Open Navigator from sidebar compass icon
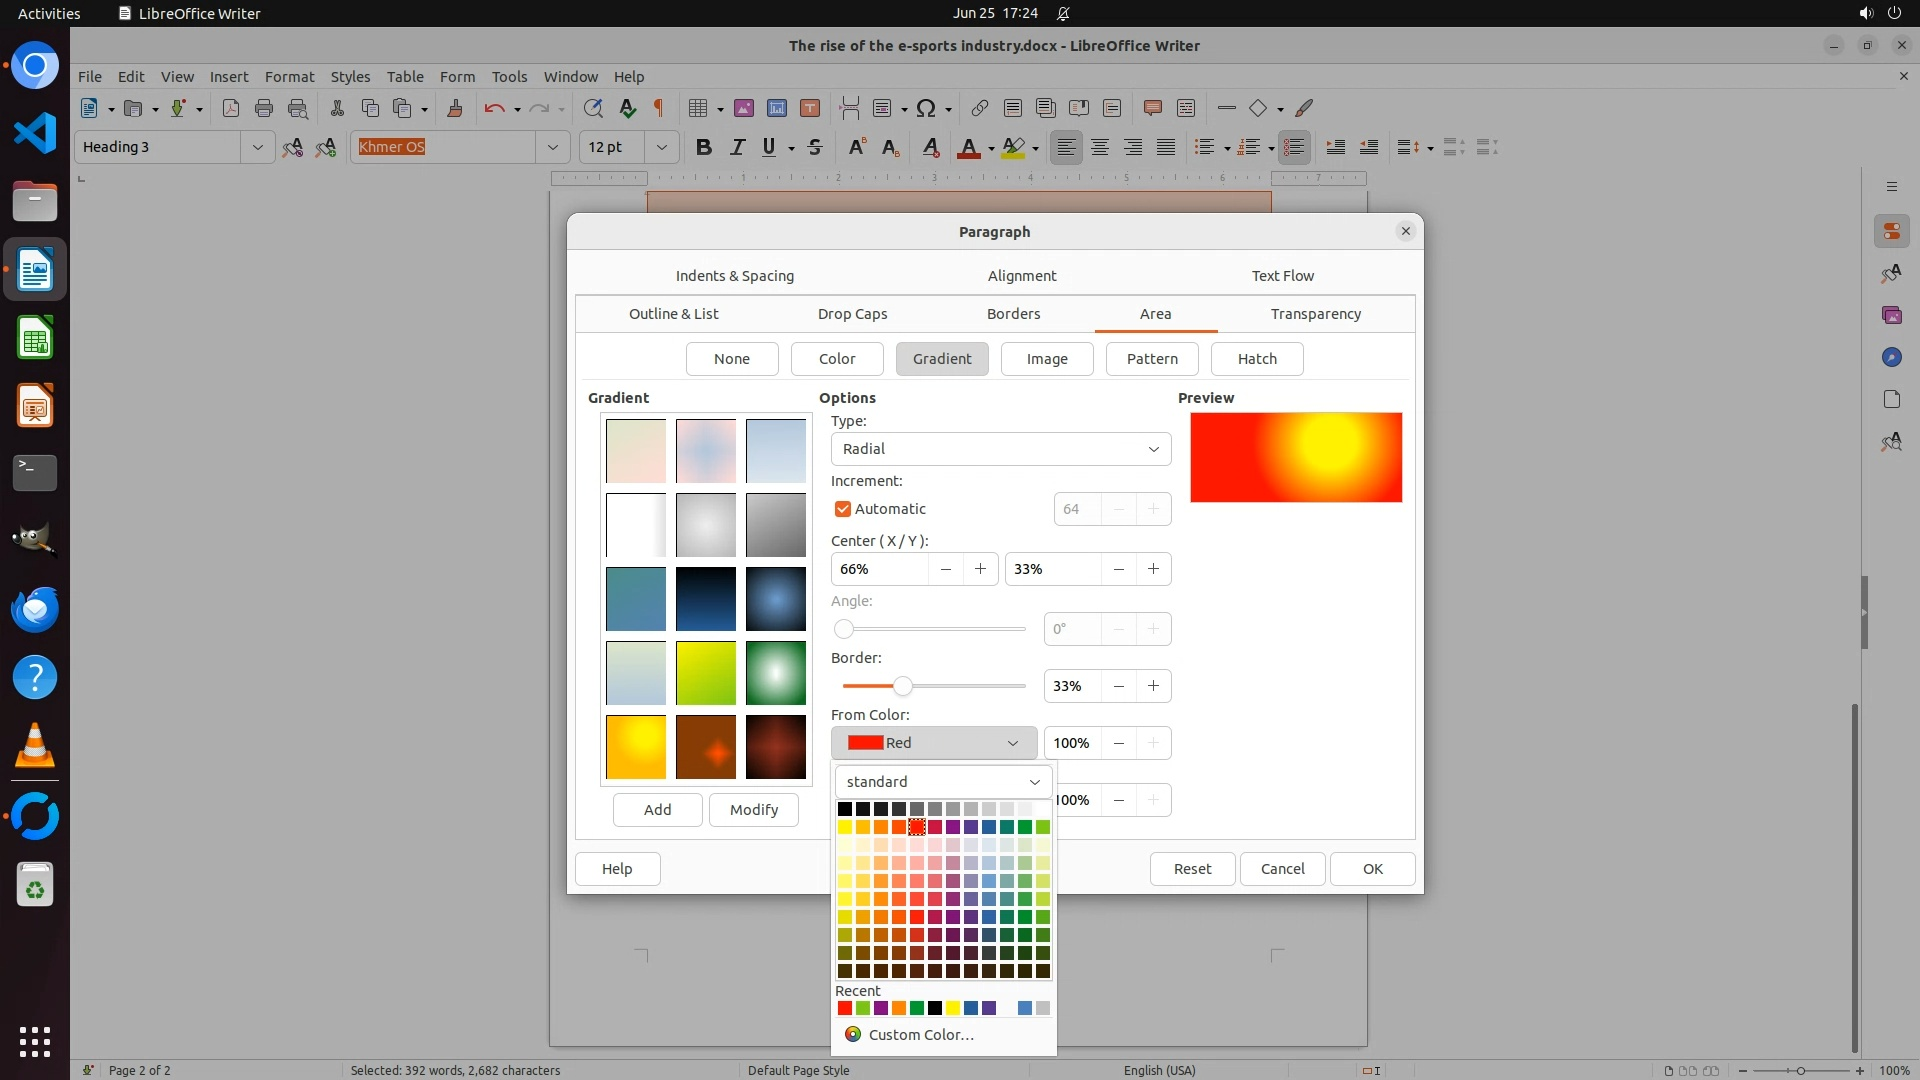The width and height of the screenshot is (1920, 1080). (1891, 357)
